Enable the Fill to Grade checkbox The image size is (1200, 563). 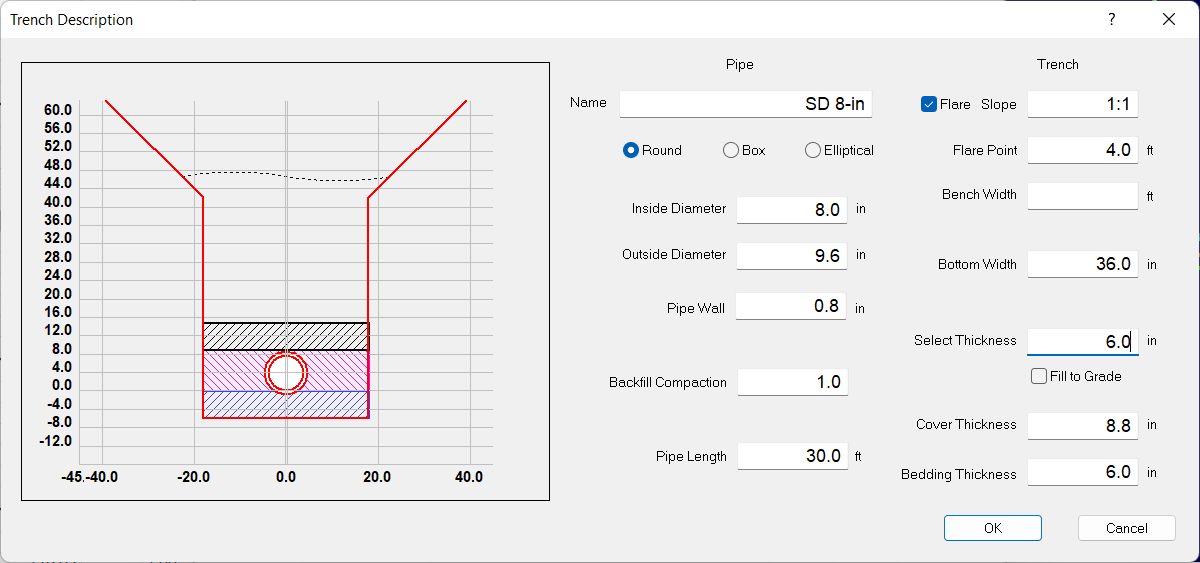tap(1039, 376)
